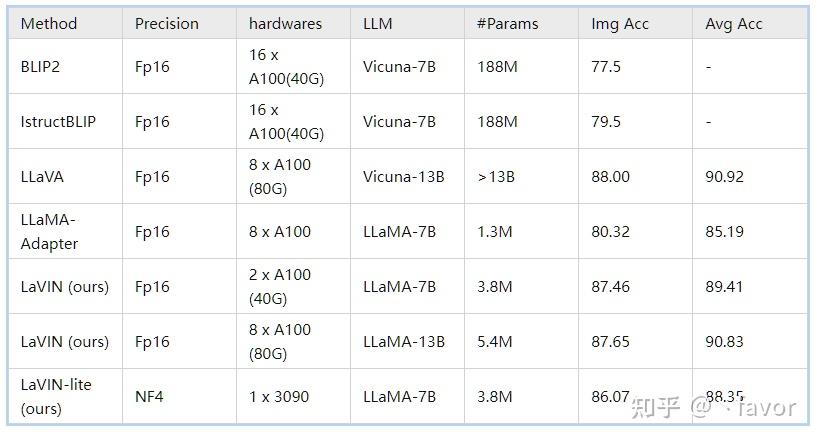Click the Avg Acc column header

coord(734,24)
